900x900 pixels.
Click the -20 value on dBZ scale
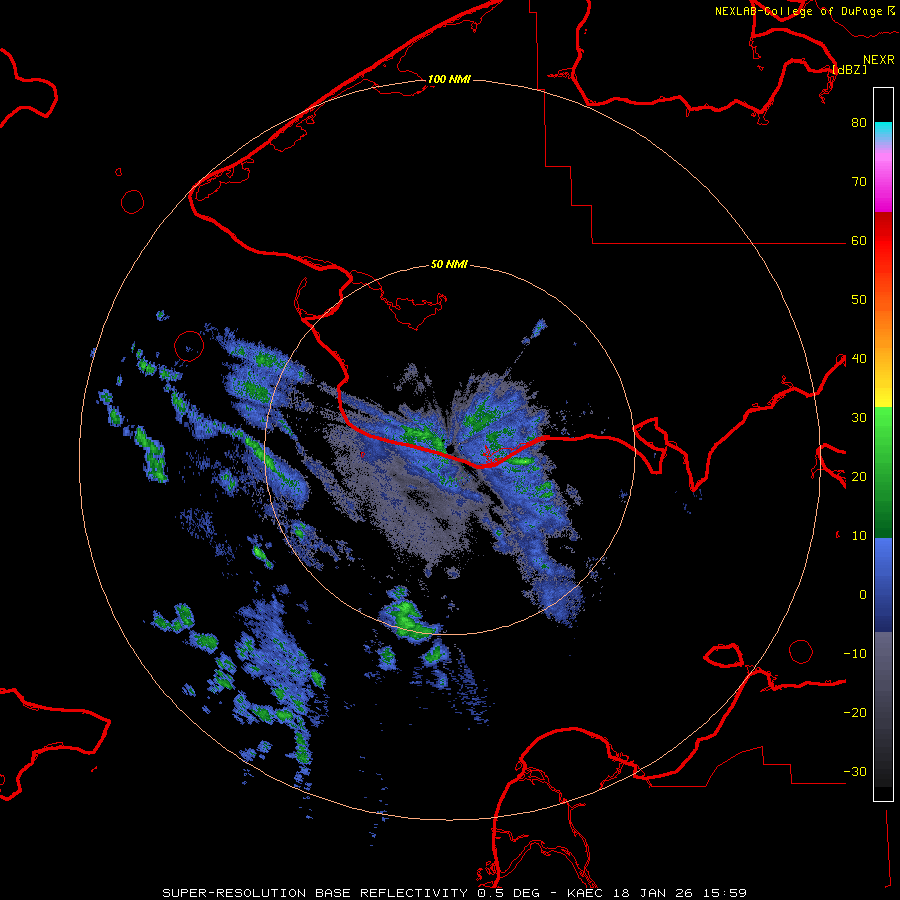coord(855,712)
